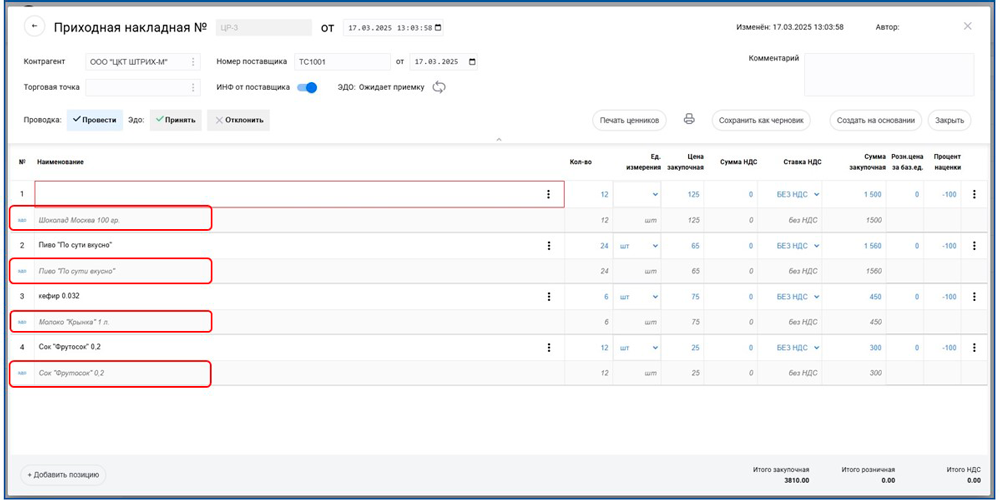Click Добавить позицию at the bottom
The height and width of the screenshot is (500, 1000).
coord(64,475)
